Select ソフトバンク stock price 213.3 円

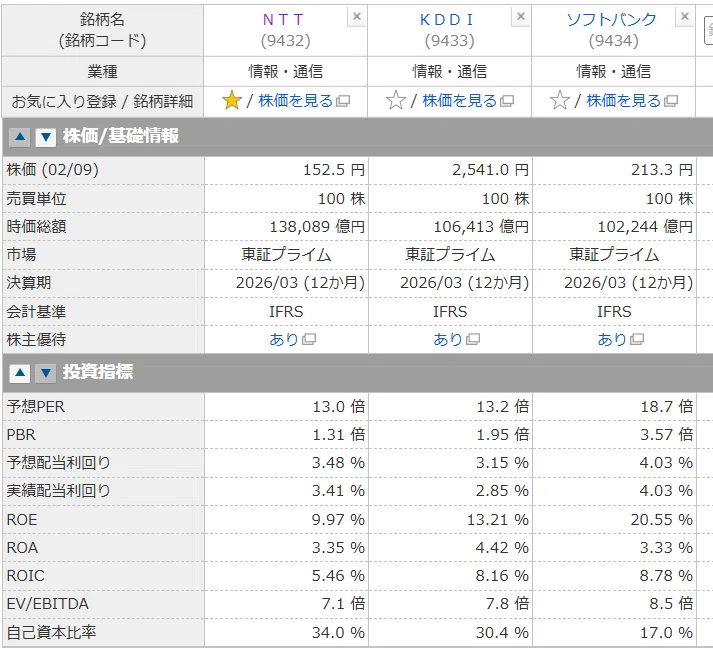click(x=662, y=170)
